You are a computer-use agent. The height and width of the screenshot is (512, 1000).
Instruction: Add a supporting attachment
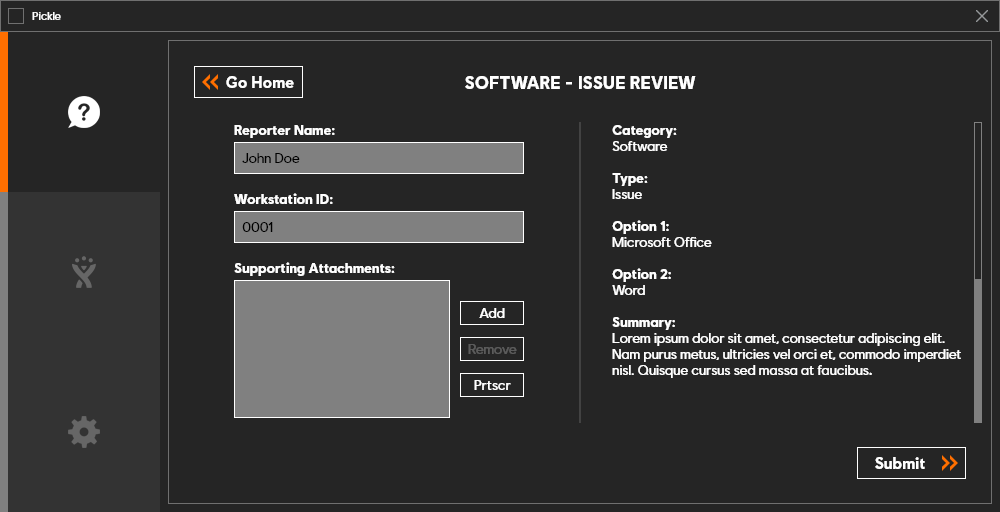tap(492, 313)
